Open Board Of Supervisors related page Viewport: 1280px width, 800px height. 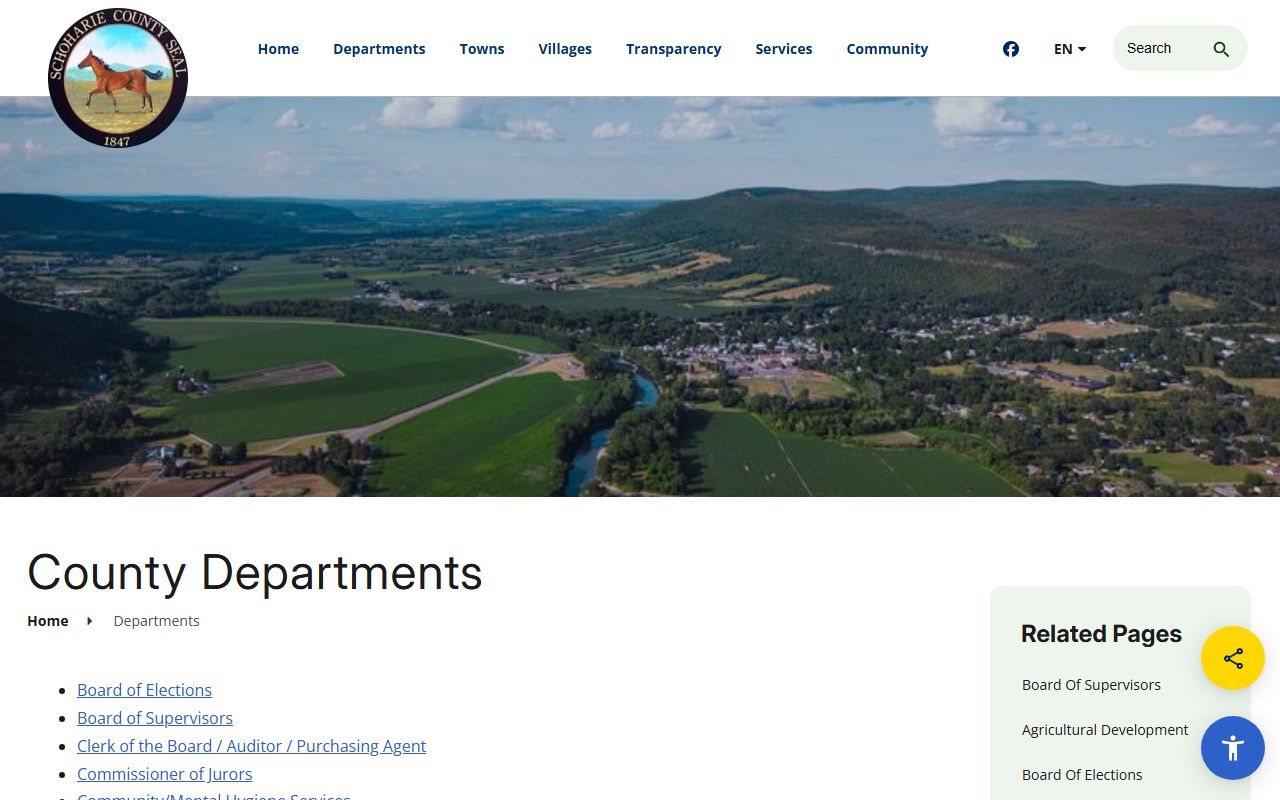[1091, 685]
